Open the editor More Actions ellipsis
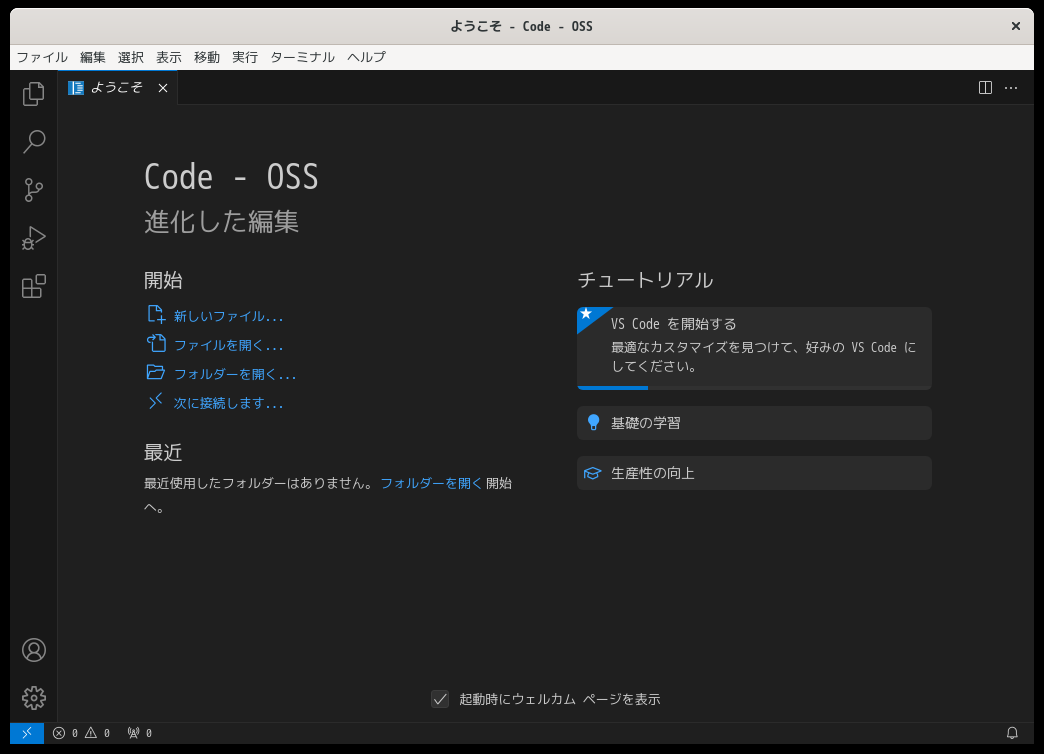This screenshot has height=754, width=1044. pos(1011,88)
